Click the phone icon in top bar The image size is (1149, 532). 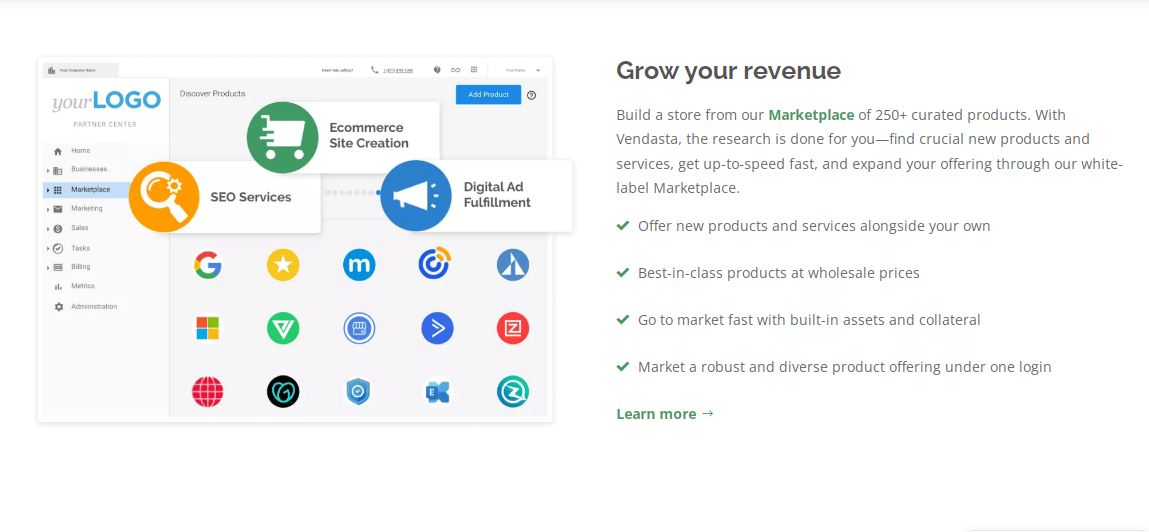374,70
